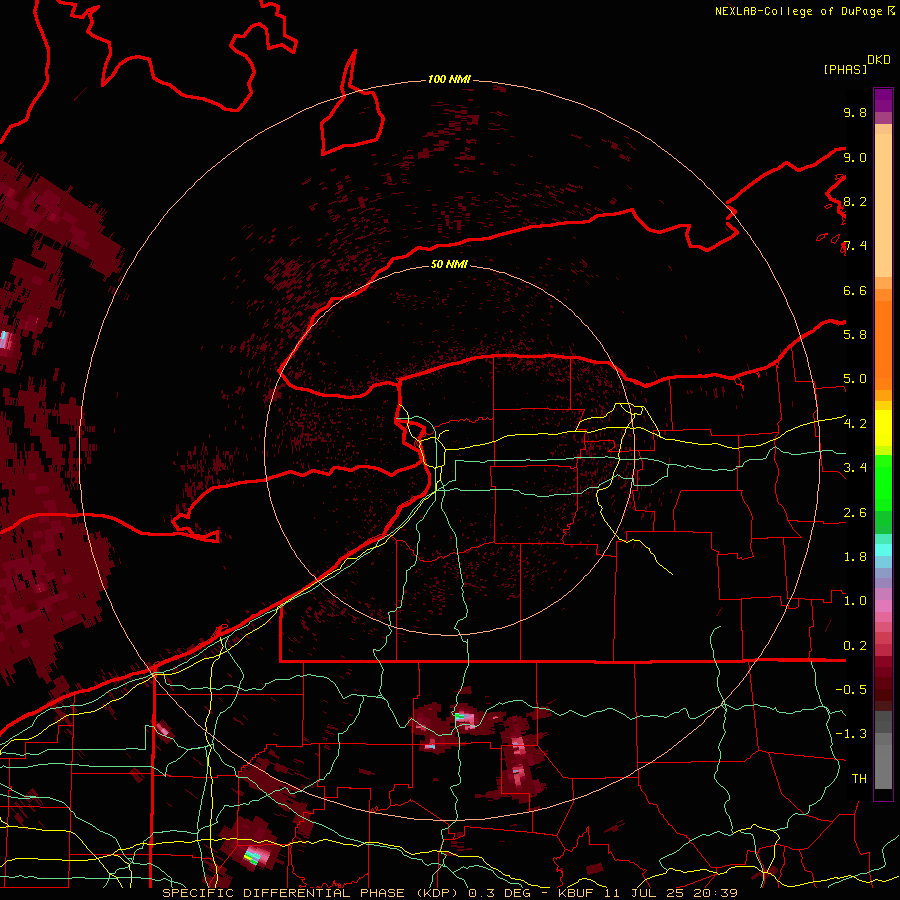
Task: Click the -0.5 scale value
Action: [x=851, y=690]
